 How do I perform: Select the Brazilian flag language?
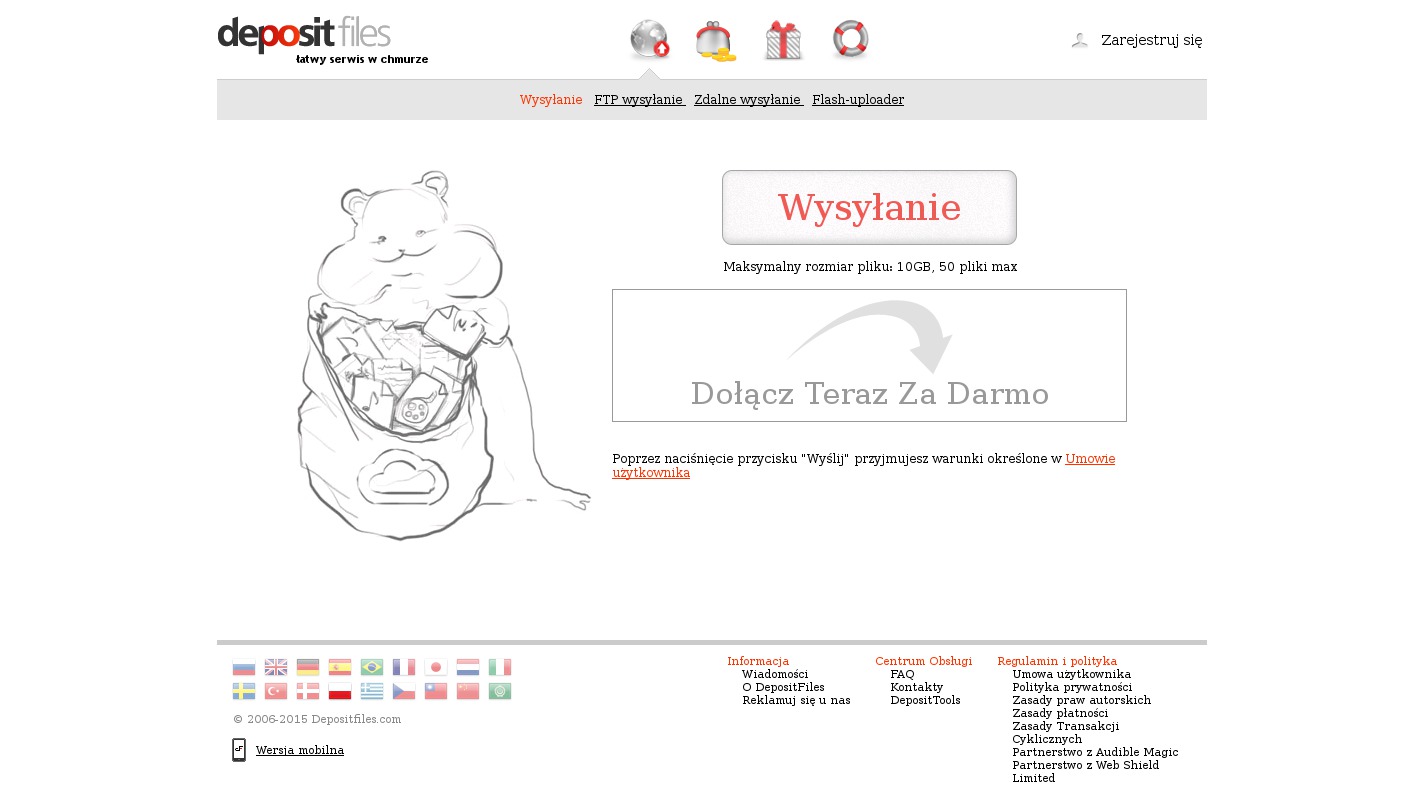pyautogui.click(x=372, y=667)
